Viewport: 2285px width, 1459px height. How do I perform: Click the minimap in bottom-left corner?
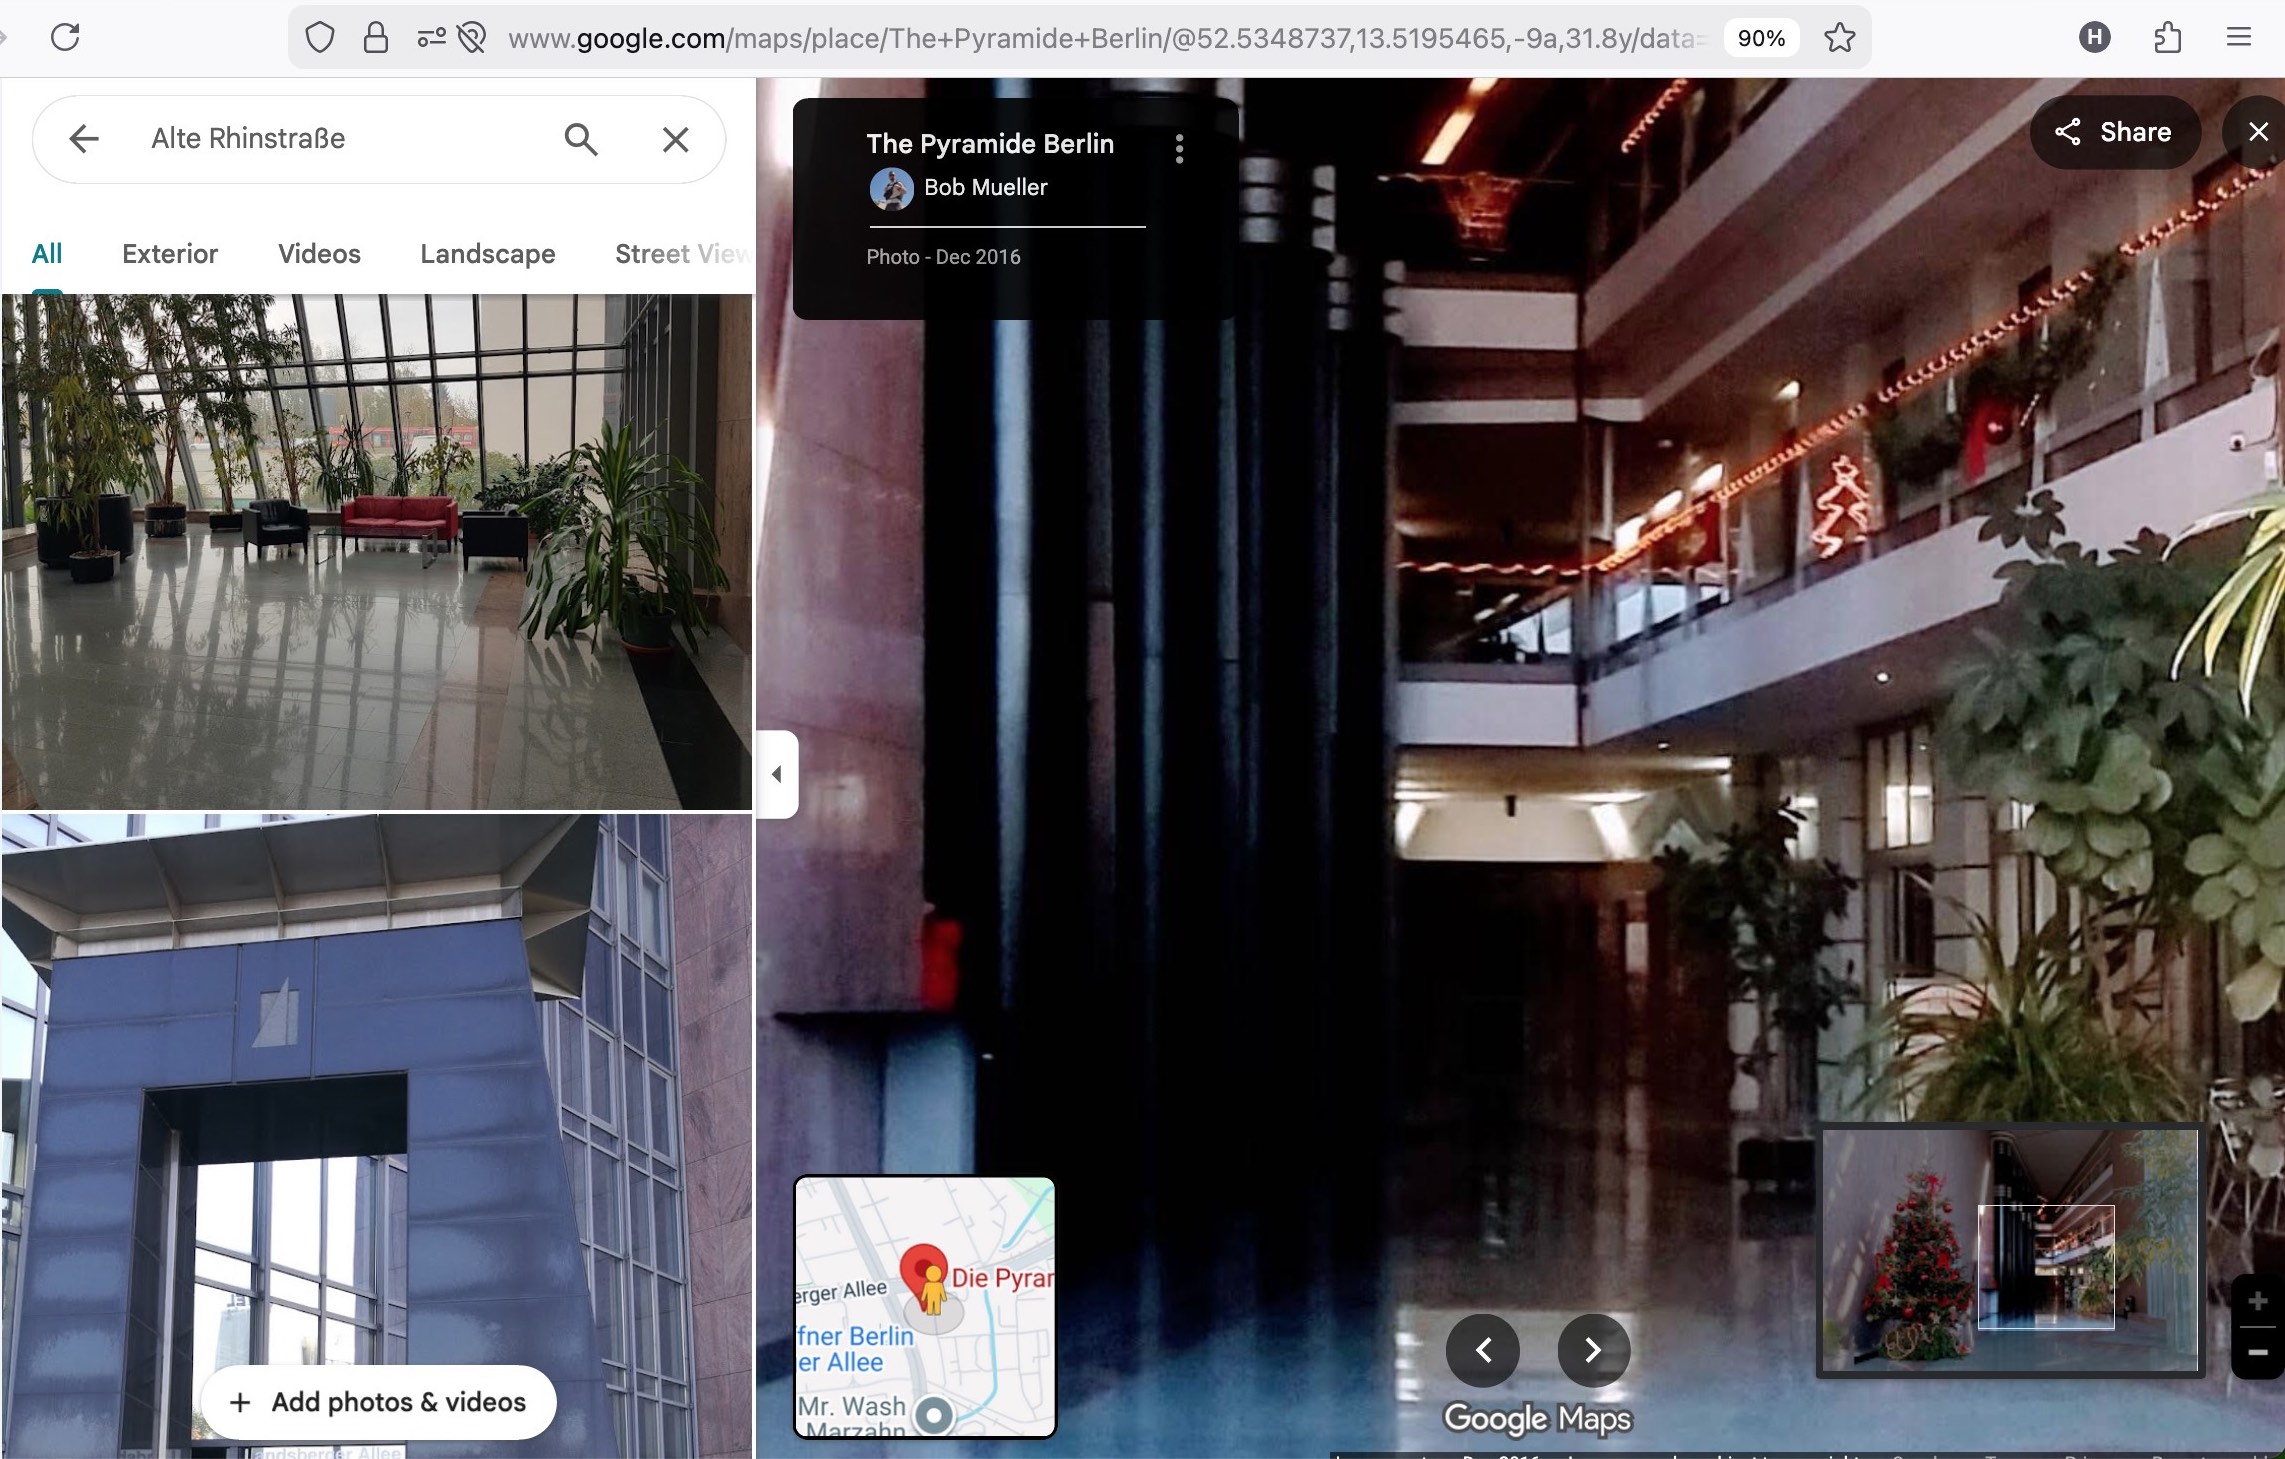pyautogui.click(x=925, y=1307)
